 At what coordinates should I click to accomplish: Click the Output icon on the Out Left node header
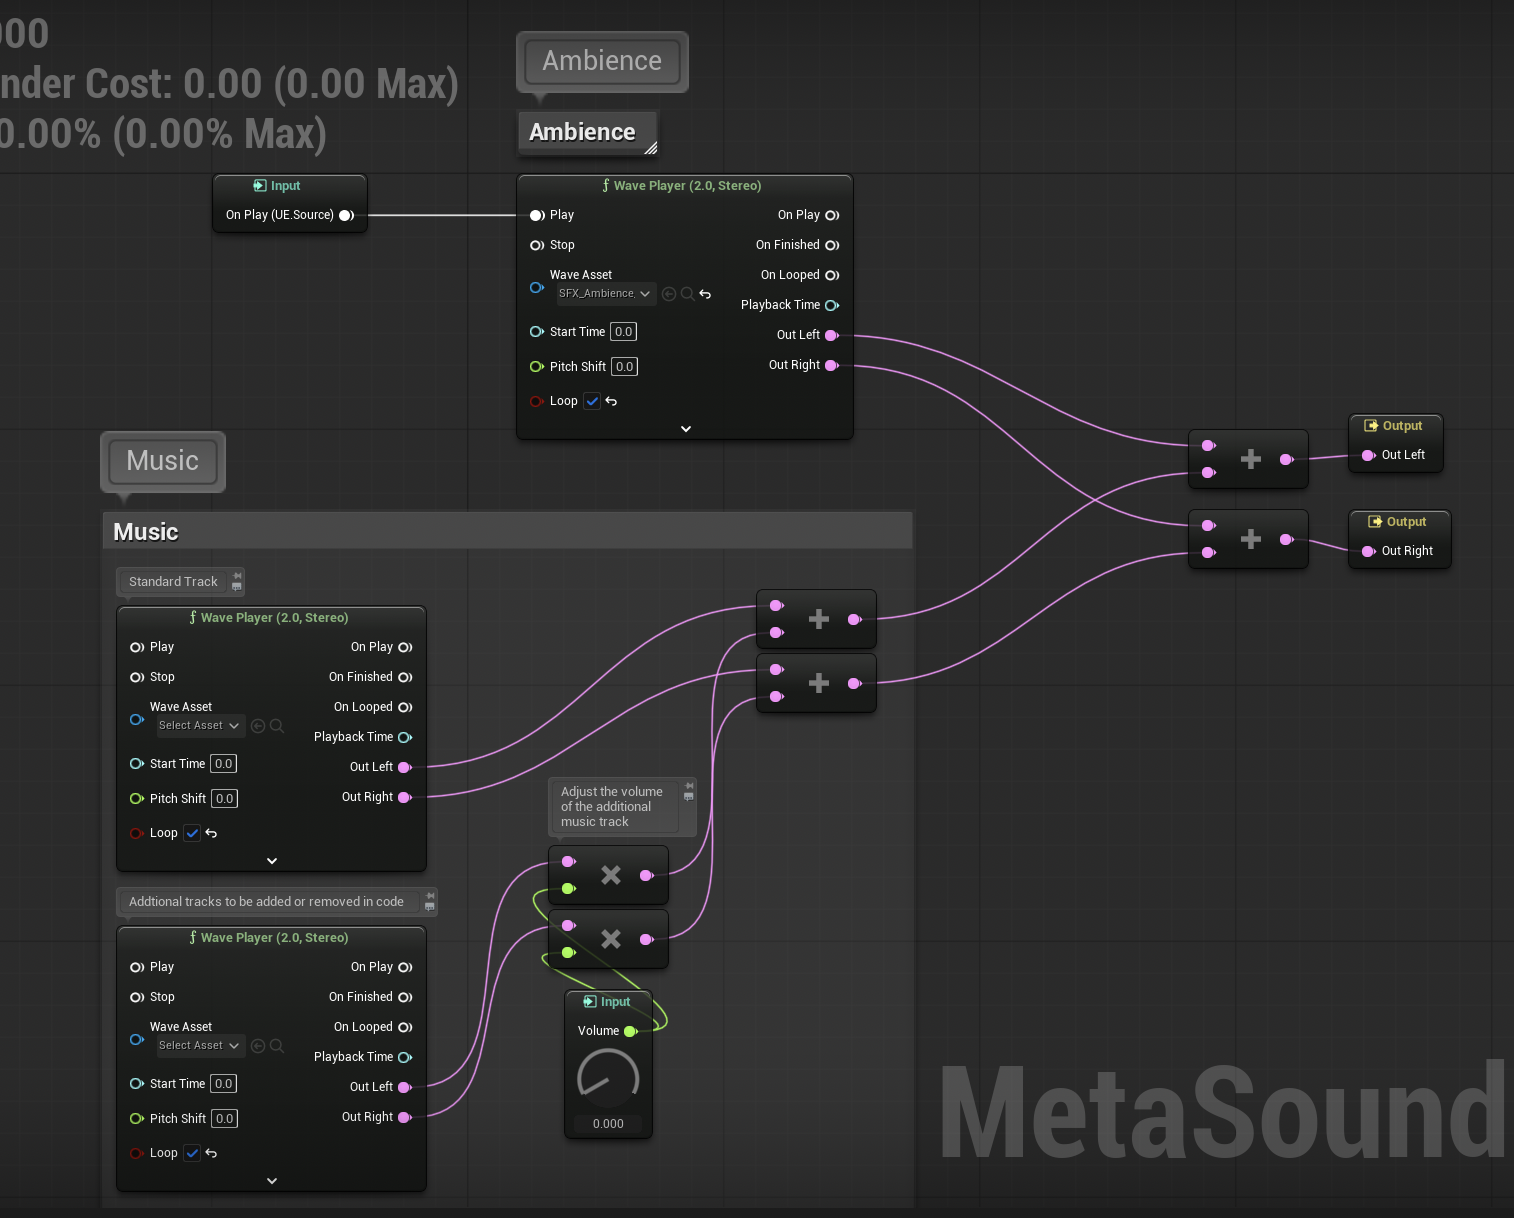(1372, 425)
